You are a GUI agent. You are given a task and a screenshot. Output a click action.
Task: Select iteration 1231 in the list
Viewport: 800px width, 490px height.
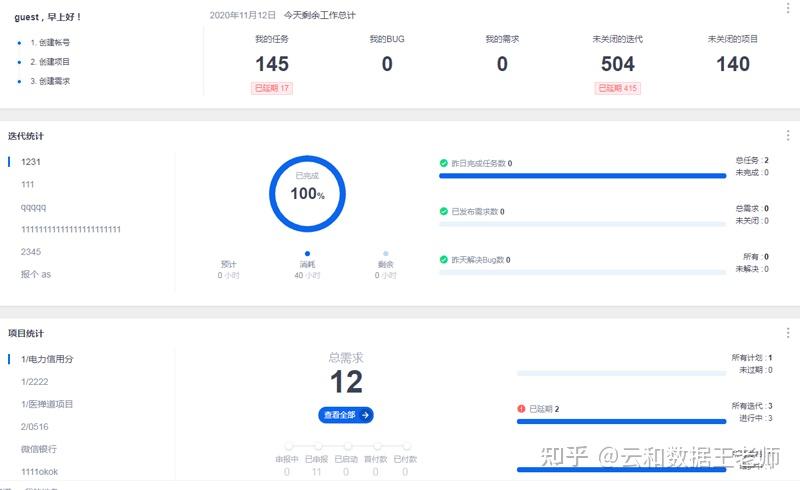point(31,162)
